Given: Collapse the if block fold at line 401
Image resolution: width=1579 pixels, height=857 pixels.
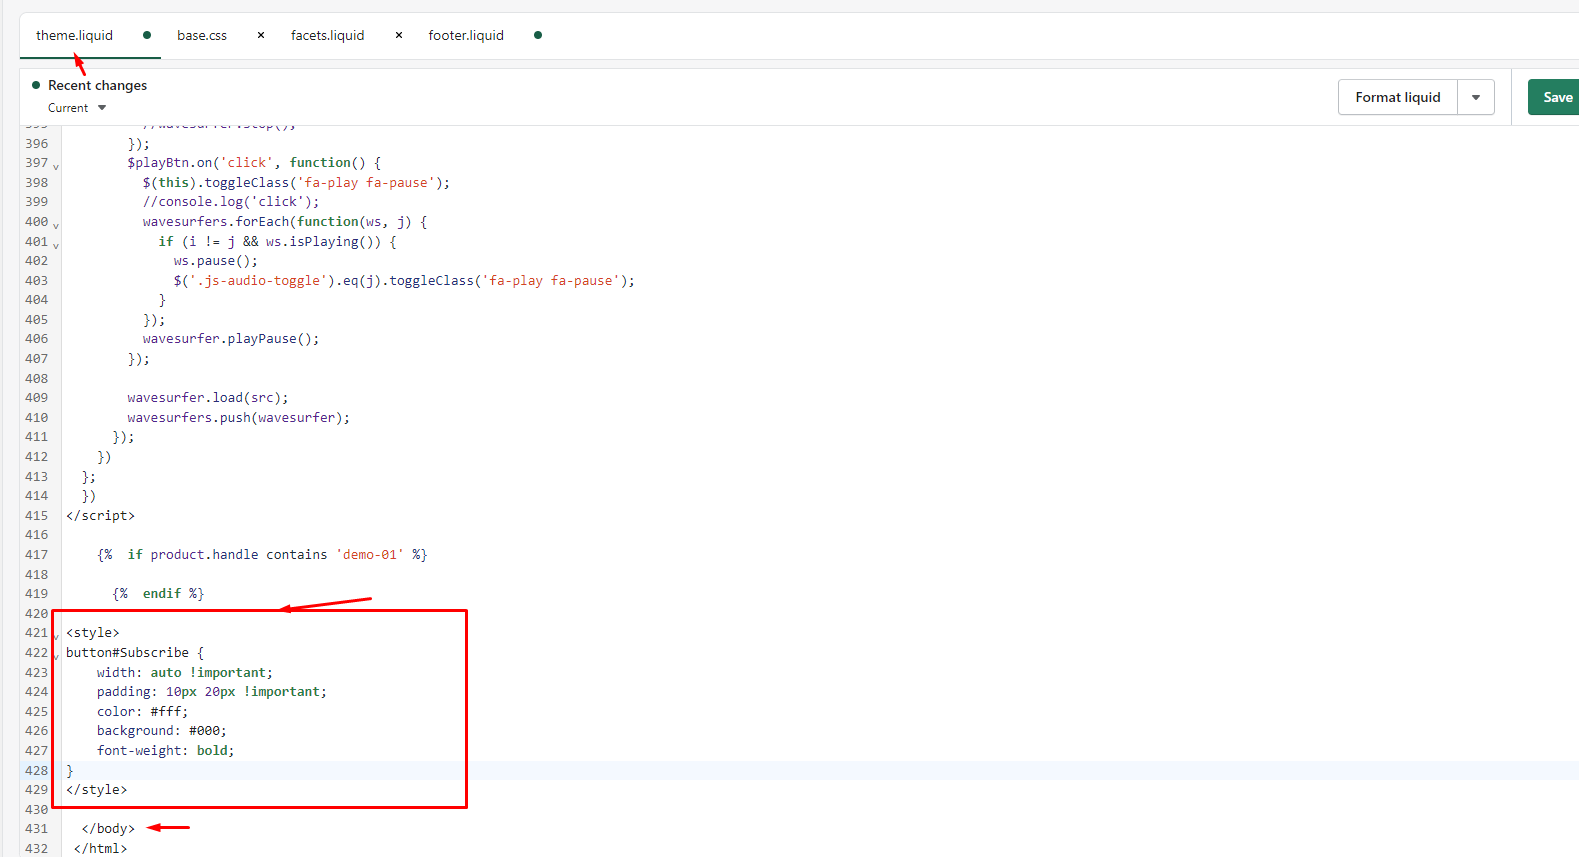Looking at the screenshot, I should tap(56, 245).
